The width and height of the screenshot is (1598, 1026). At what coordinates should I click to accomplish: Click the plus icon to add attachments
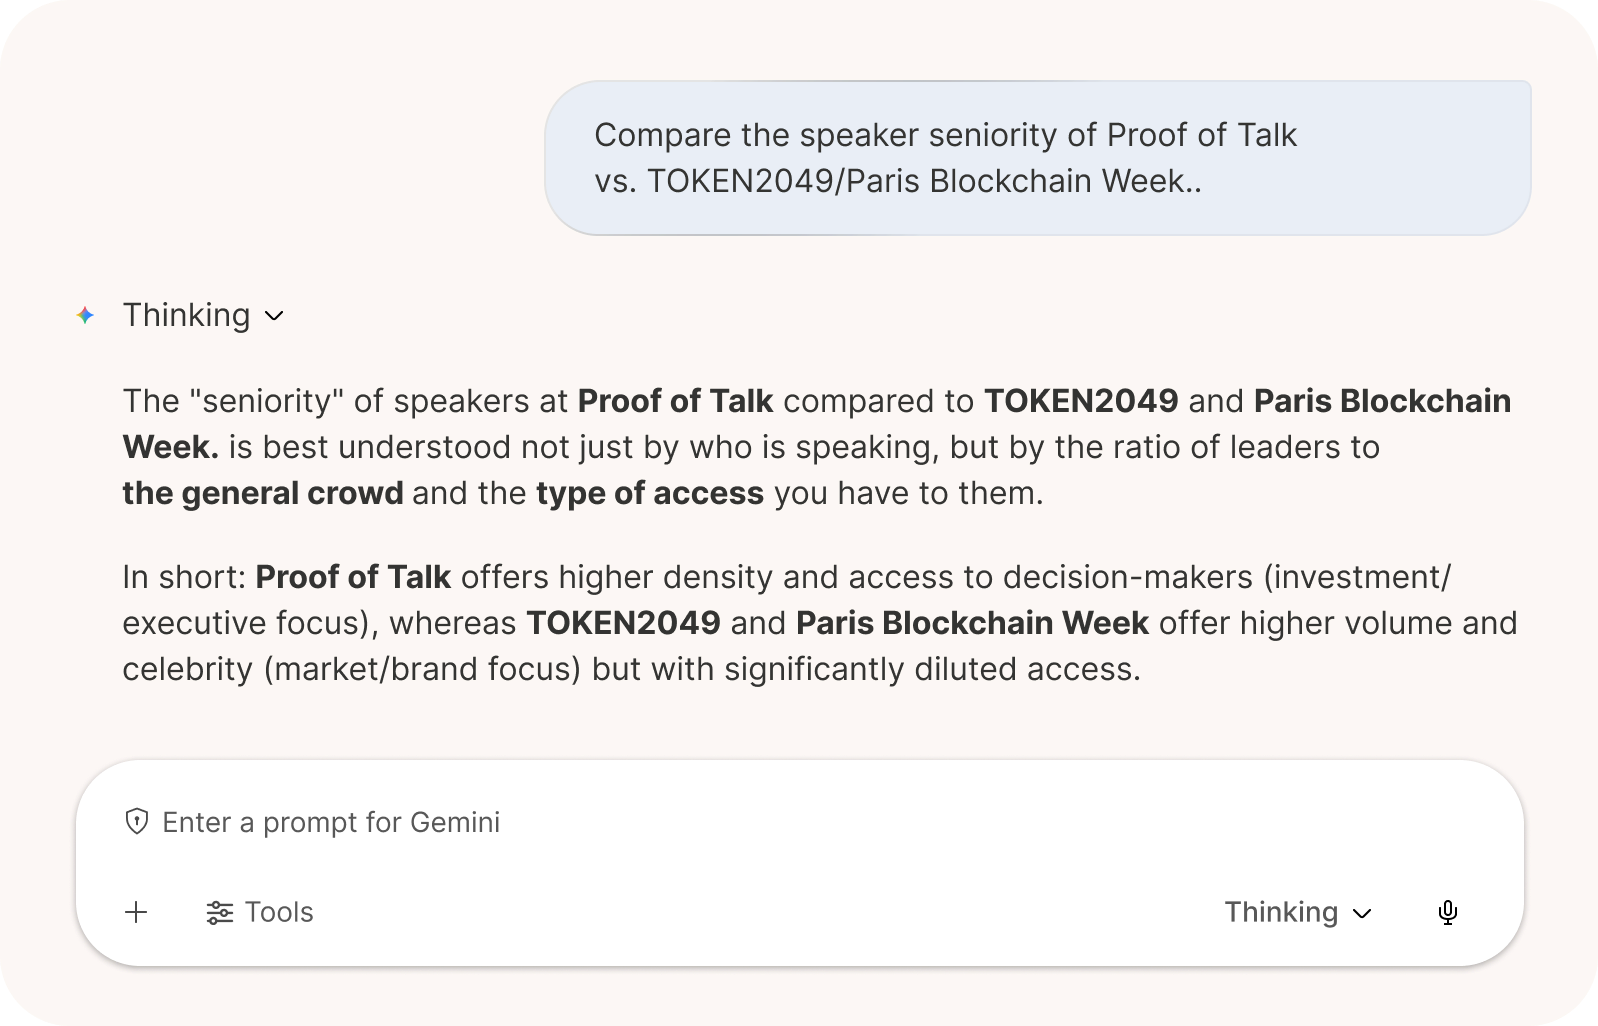pos(136,912)
